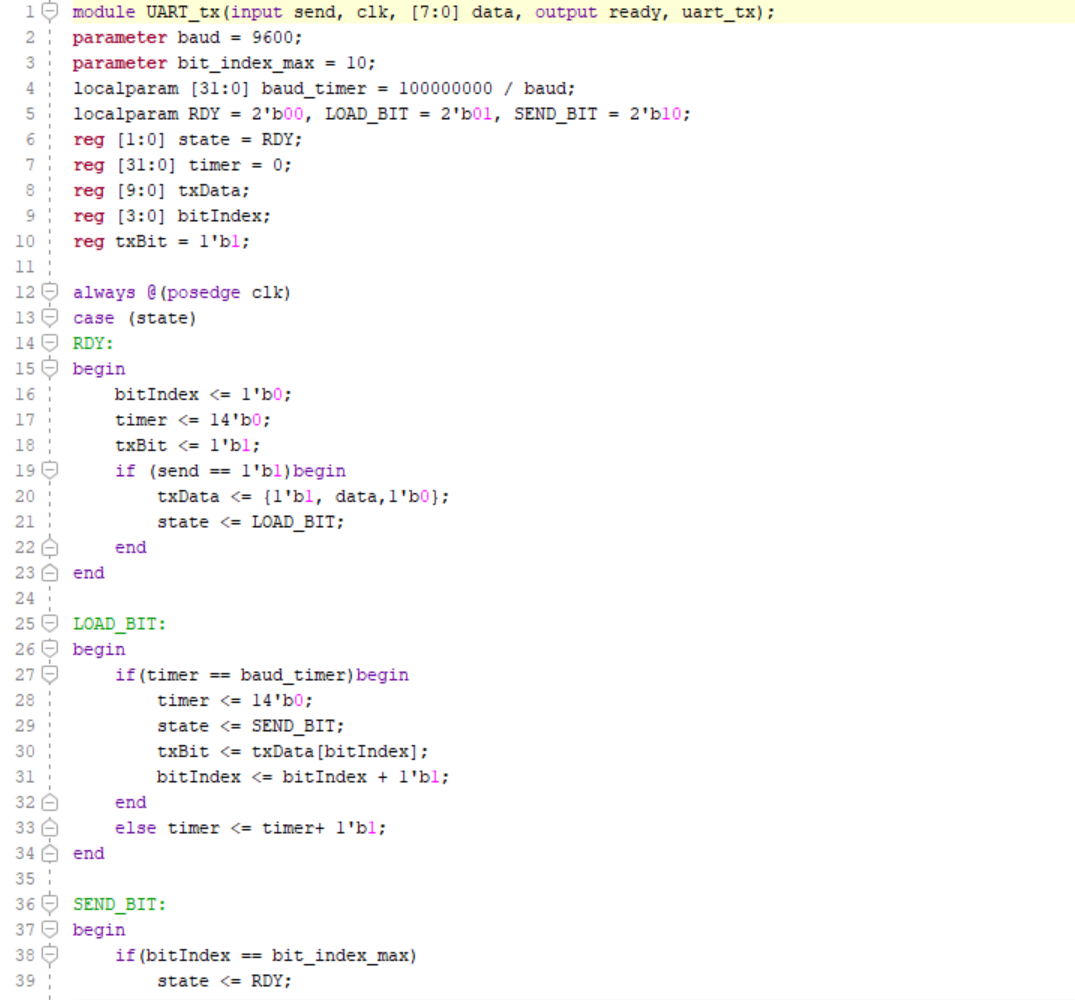Click the 'parameter bit_index_max = 10;' line
The width and height of the screenshot is (1075, 1000).
click(224, 63)
